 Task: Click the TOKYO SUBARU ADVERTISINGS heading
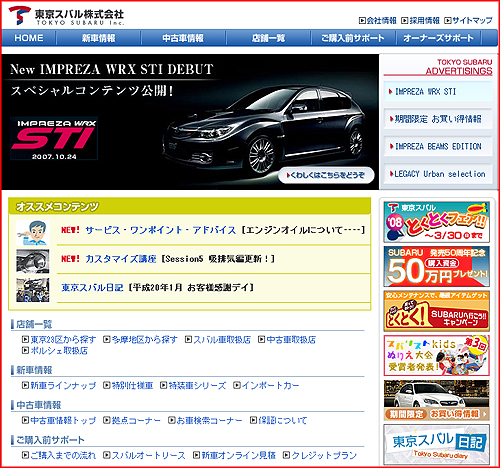click(x=459, y=67)
